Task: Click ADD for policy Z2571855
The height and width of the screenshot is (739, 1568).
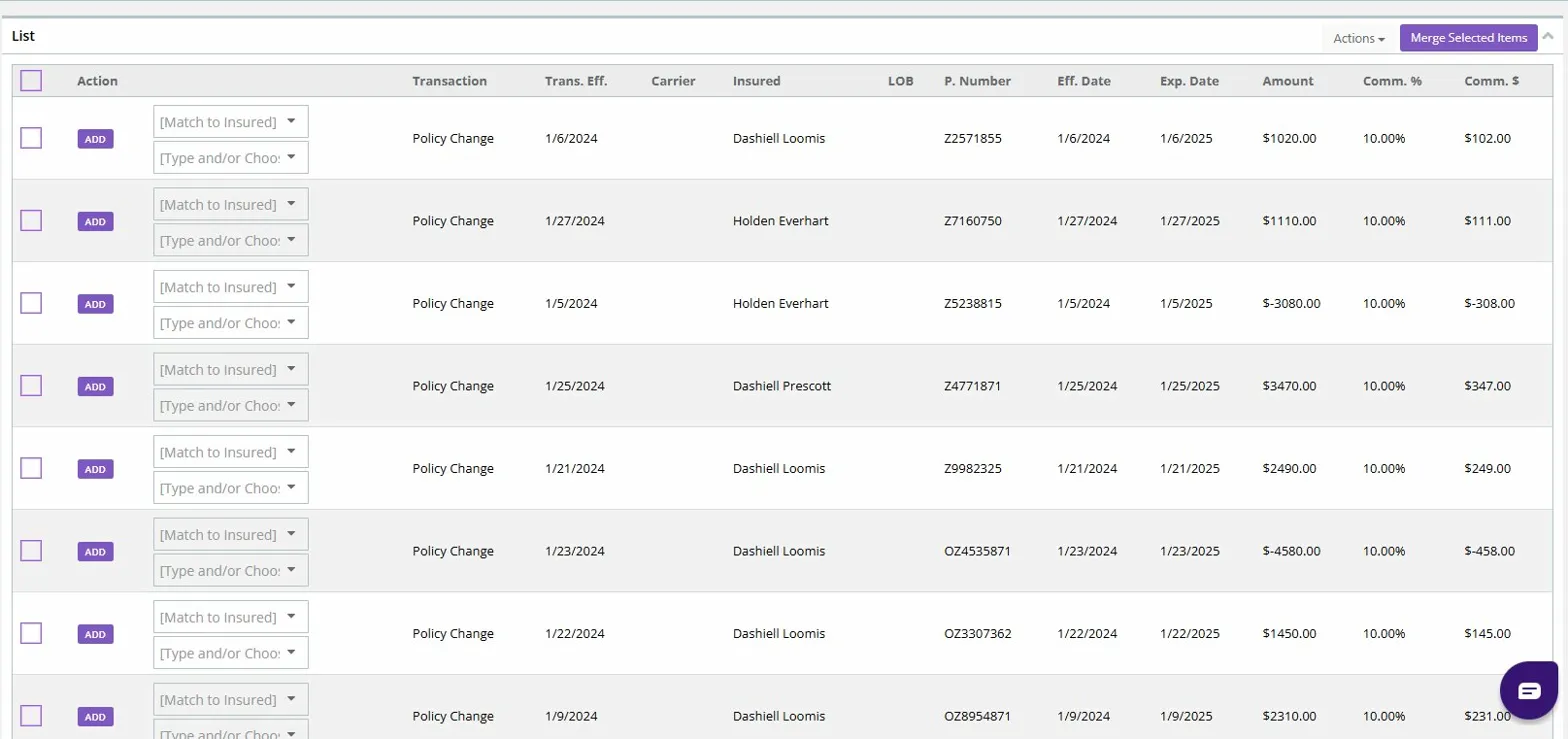Action: [x=95, y=139]
